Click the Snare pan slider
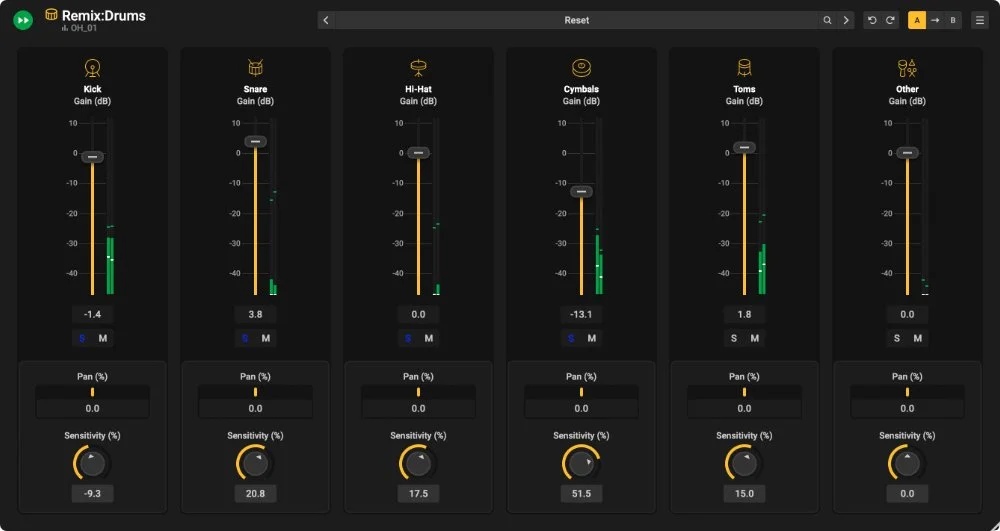The height and width of the screenshot is (531, 1000). coord(255,392)
